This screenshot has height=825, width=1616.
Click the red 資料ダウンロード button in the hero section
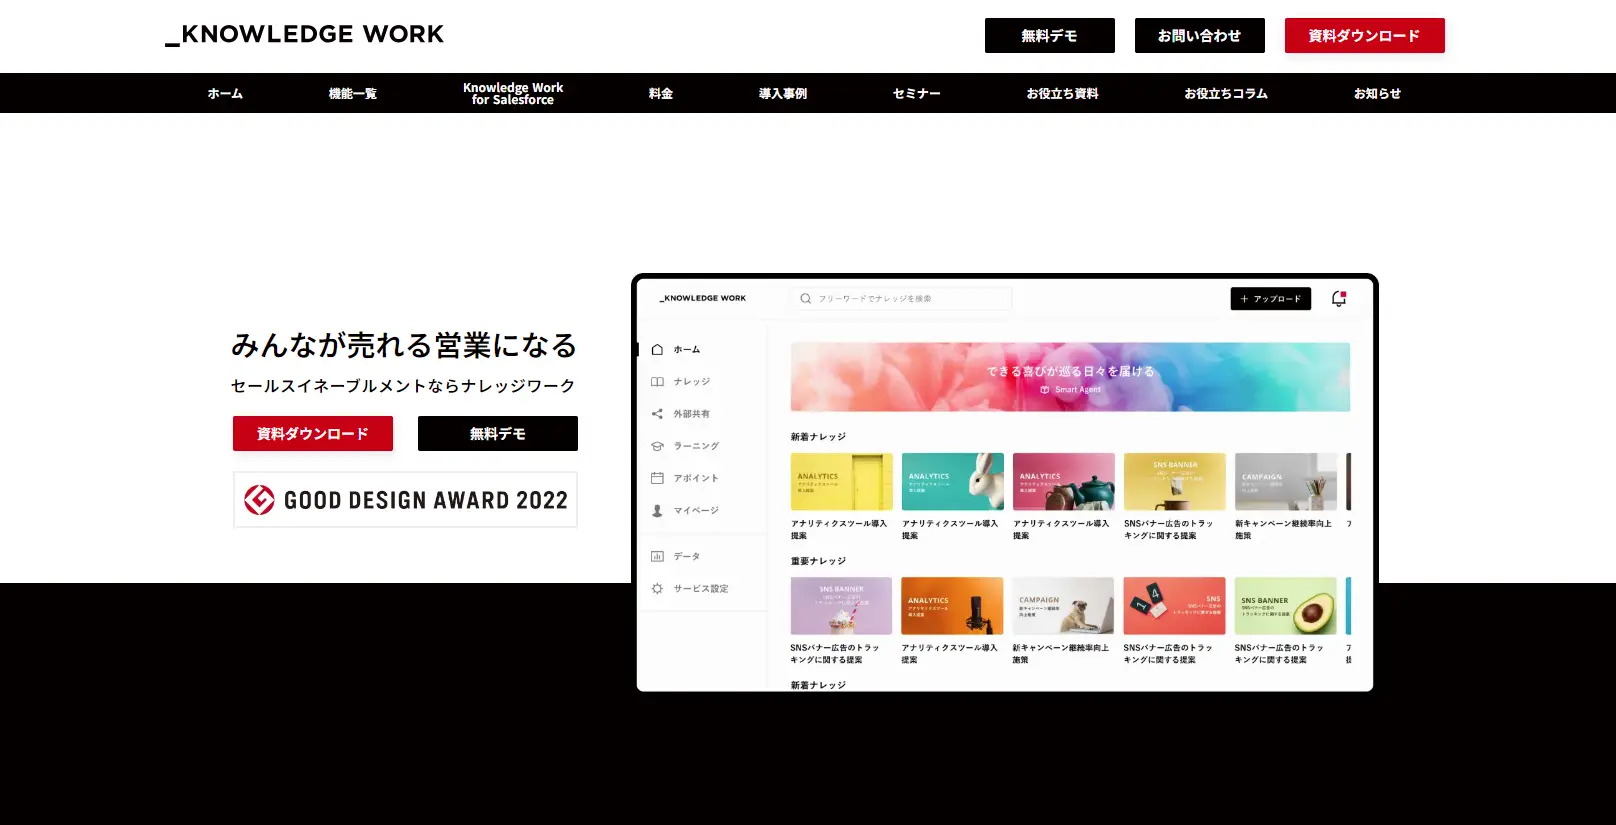(x=313, y=433)
